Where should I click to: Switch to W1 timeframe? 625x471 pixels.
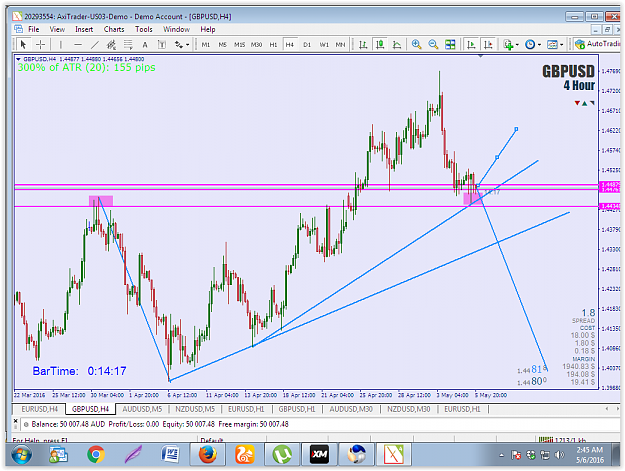[x=324, y=45]
